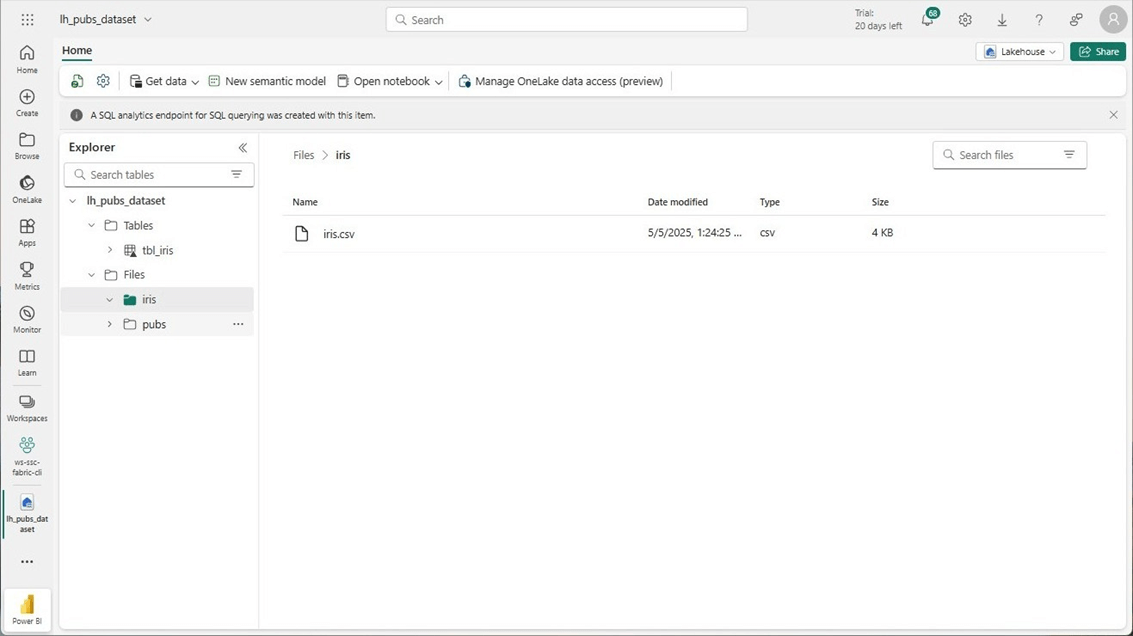Screen dimensions: 1133x636
Task: Open Apps in the left sidebar
Action: coord(27,233)
